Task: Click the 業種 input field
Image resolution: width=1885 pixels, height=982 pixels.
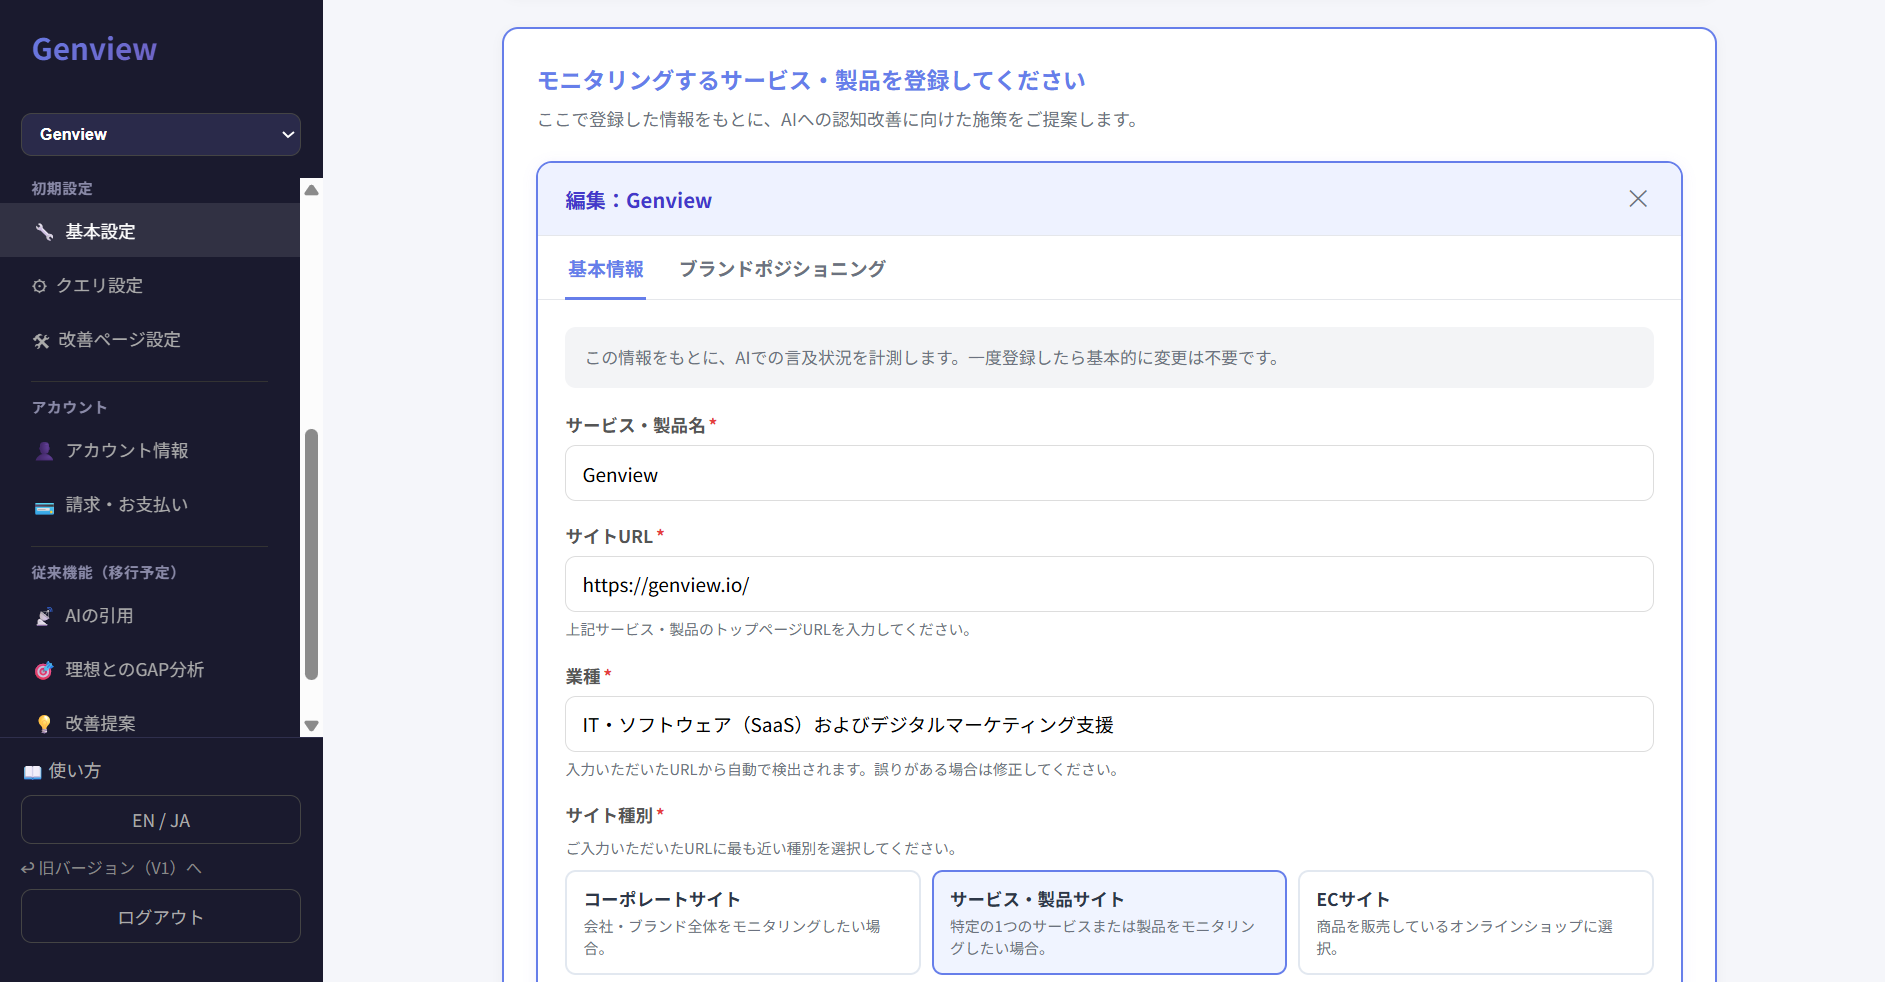Action: tap(1109, 724)
